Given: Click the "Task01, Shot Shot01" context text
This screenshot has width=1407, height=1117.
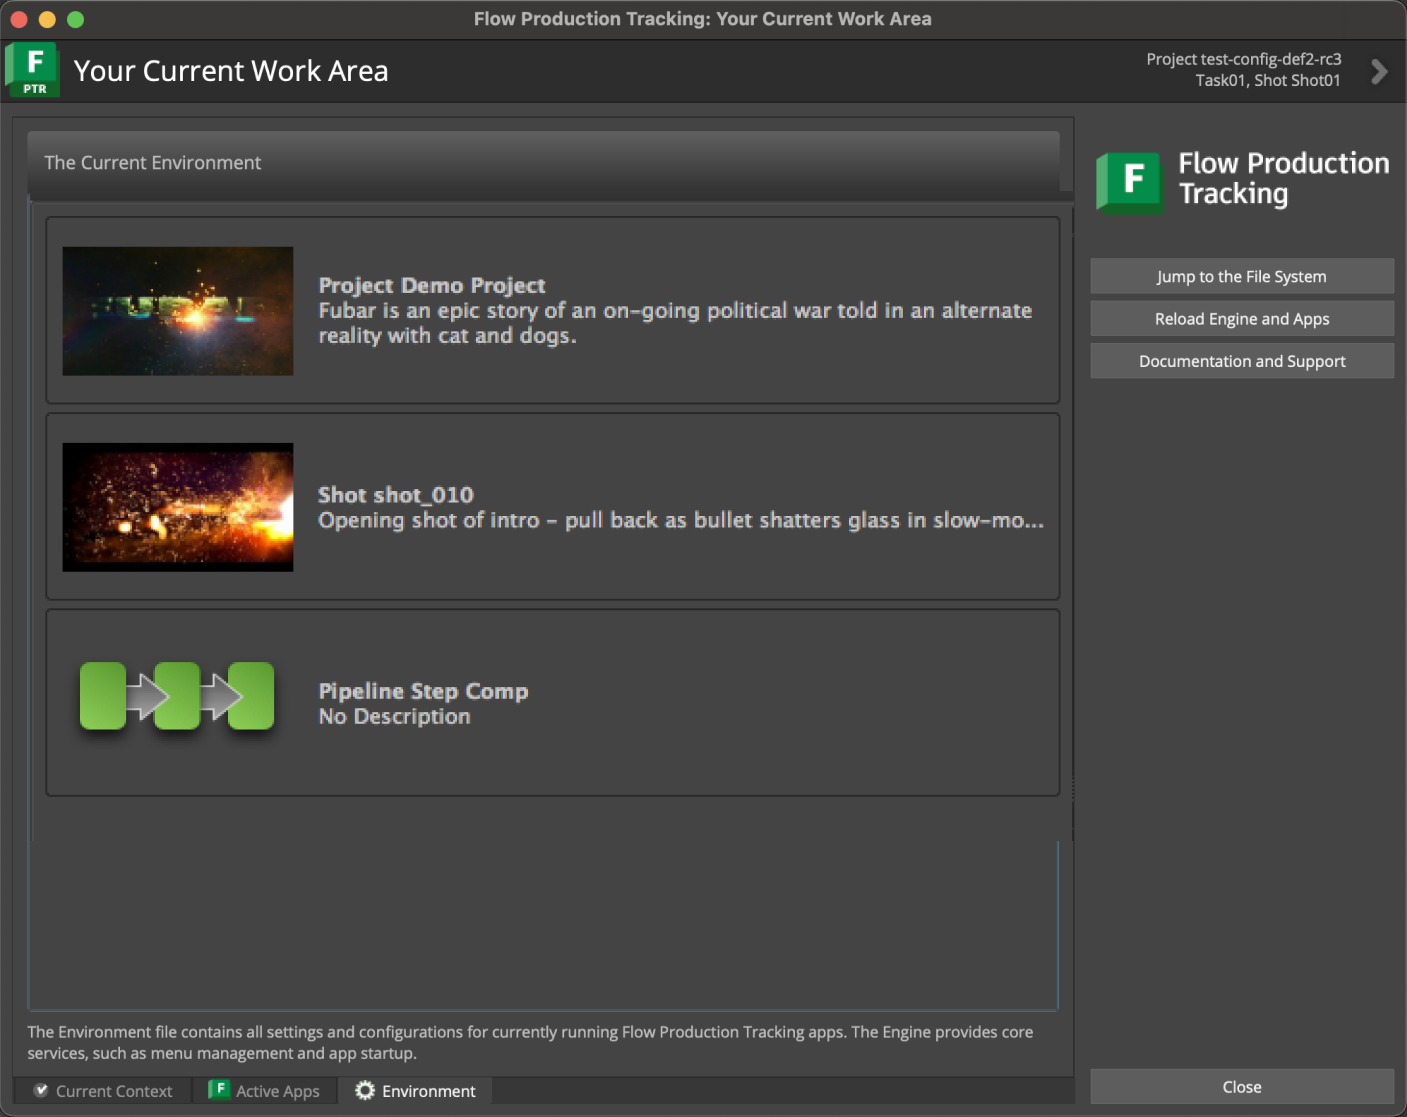Looking at the screenshot, I should (x=1268, y=80).
